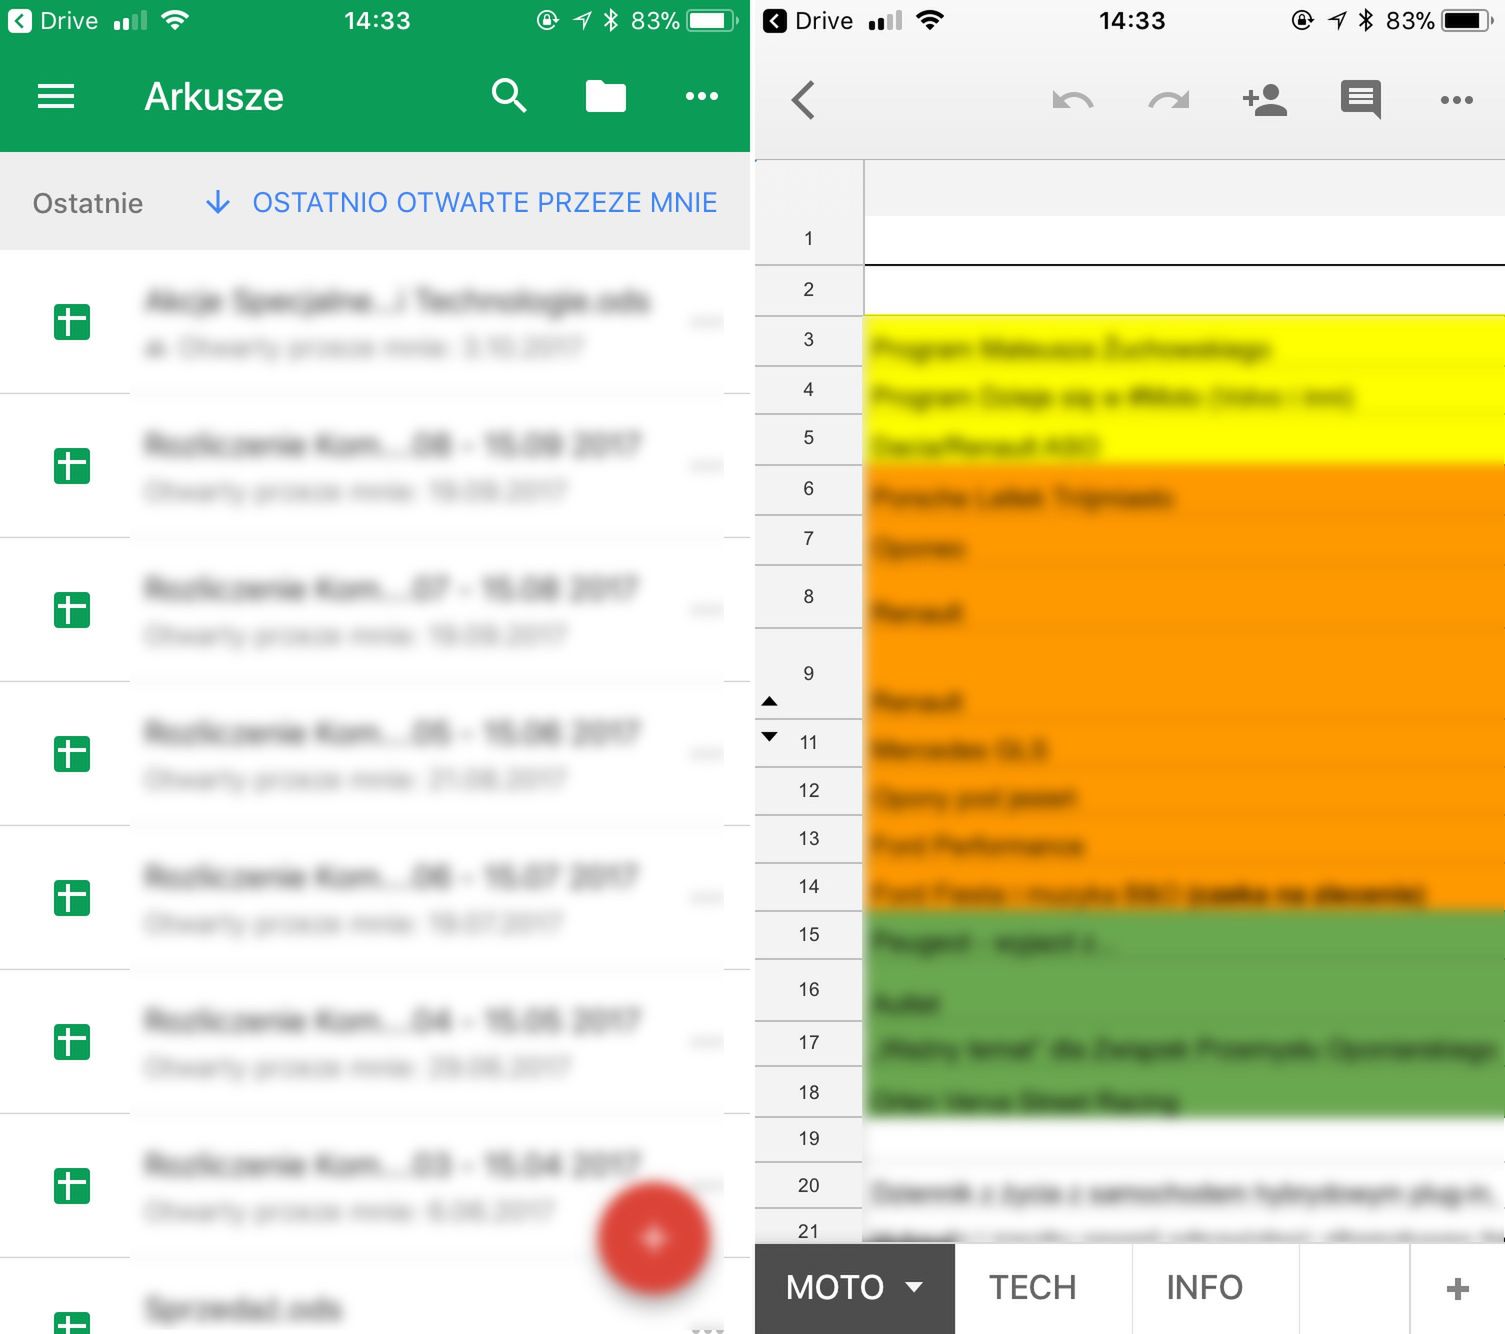Tap the orange cell in row 7
The image size is (1505, 1334).
1184,540
